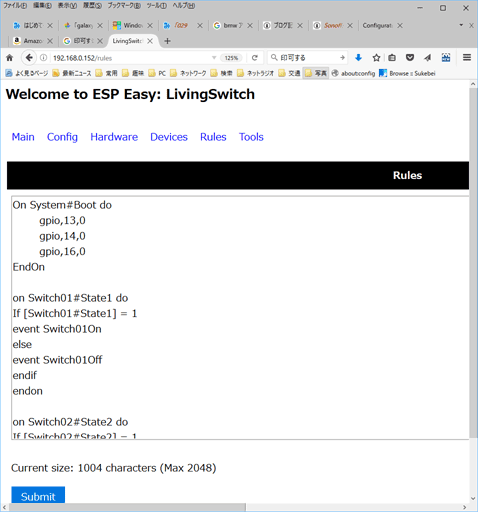Open the downloads arrow icon
Image resolution: width=478 pixels, height=512 pixels.
358,58
